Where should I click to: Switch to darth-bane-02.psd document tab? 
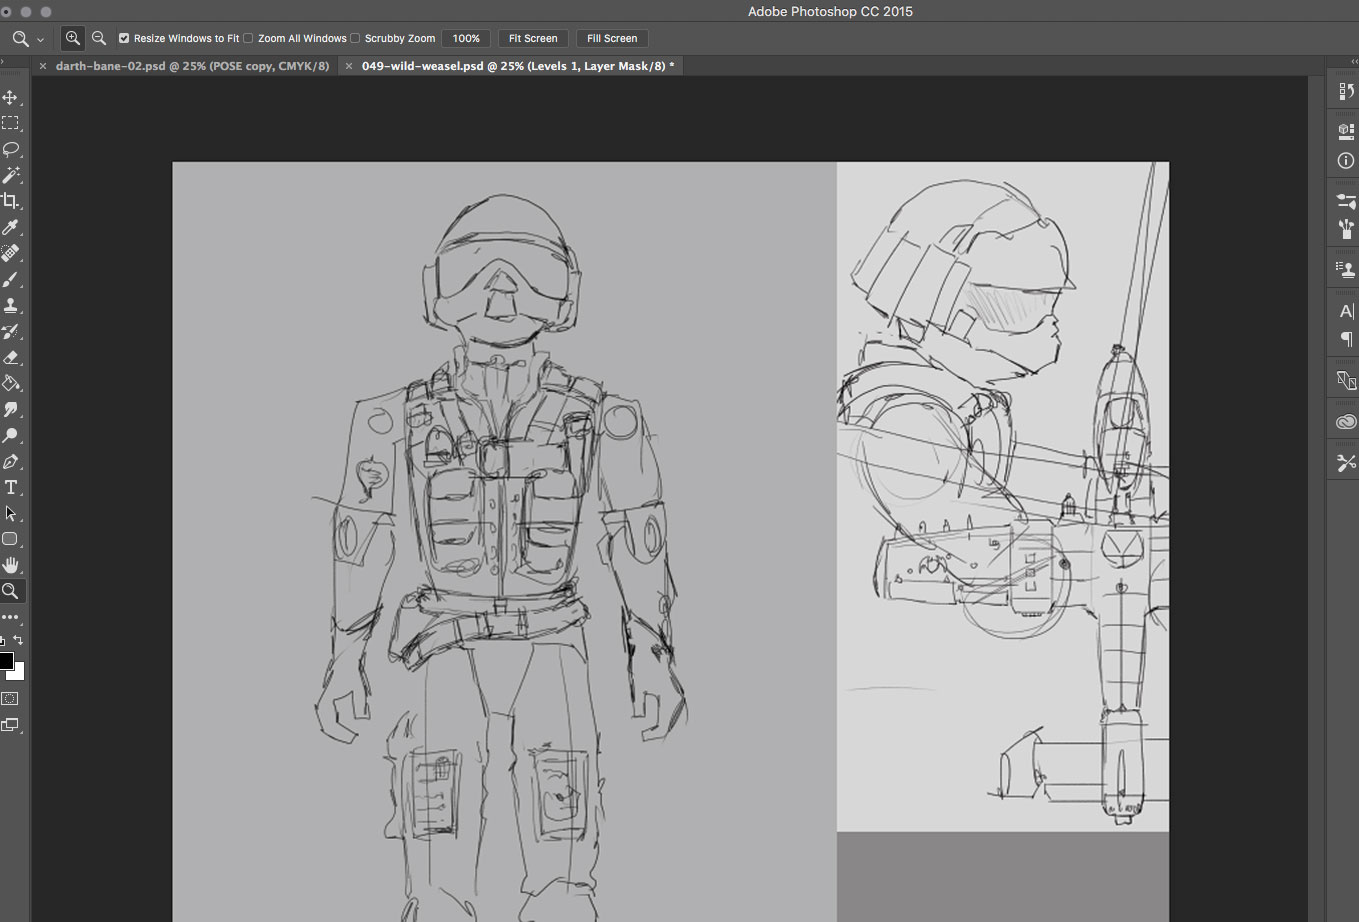coord(192,66)
